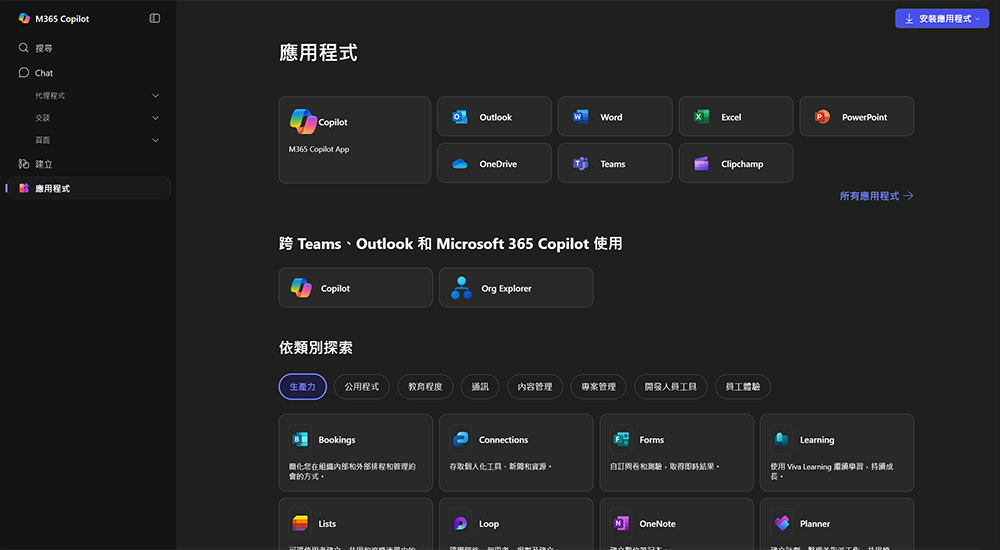Image resolution: width=1000 pixels, height=550 pixels.
Task: Click the 'OneNote' card title text
Action: [658, 524]
